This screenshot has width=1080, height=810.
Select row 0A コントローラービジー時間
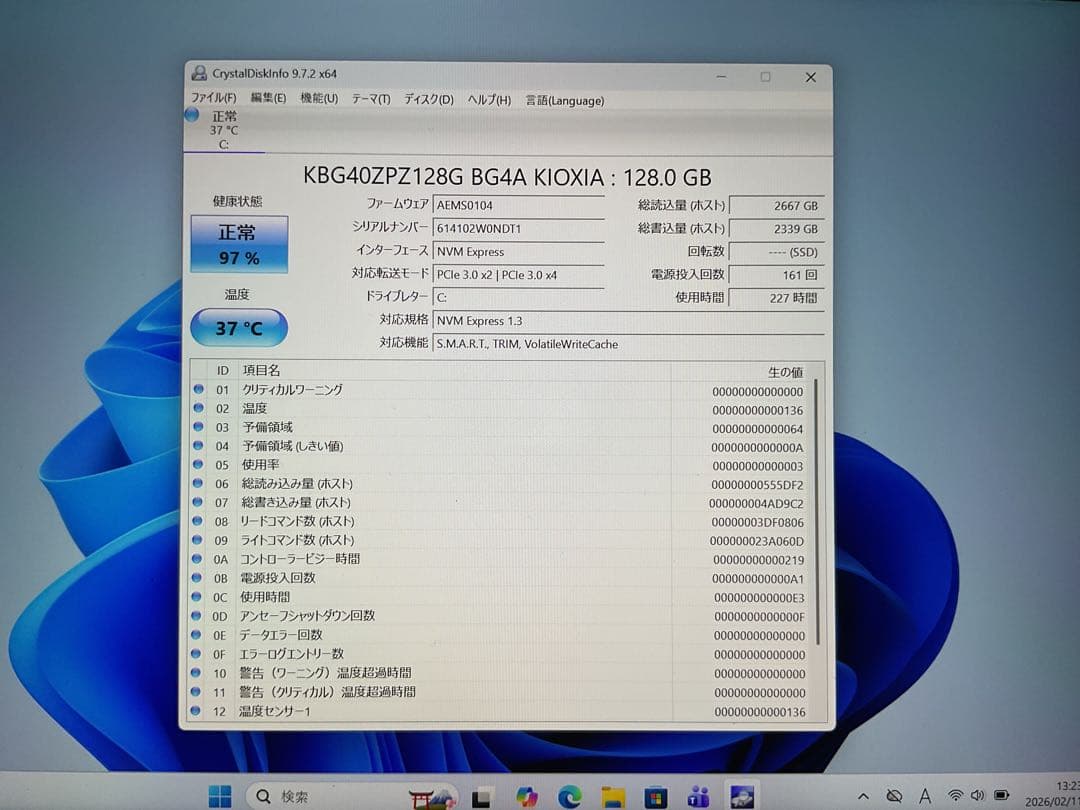click(x=501, y=559)
